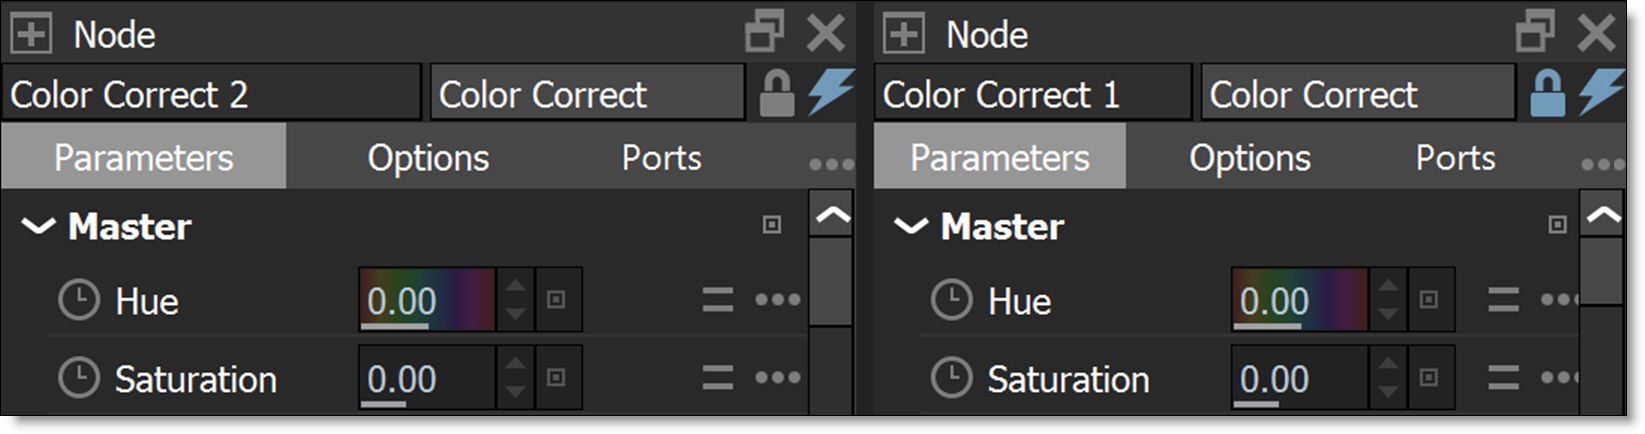Click the lightning bolt icon on Color Correct 2

(x=830, y=92)
